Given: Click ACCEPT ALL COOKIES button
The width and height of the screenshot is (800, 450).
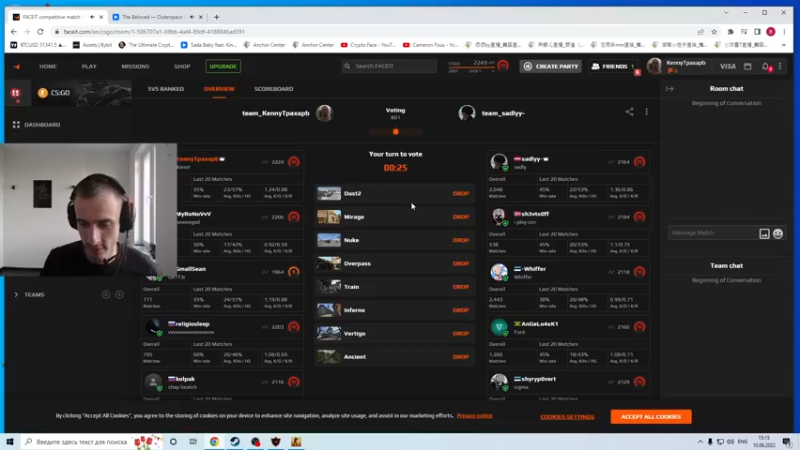Looking at the screenshot, I should pos(651,416).
